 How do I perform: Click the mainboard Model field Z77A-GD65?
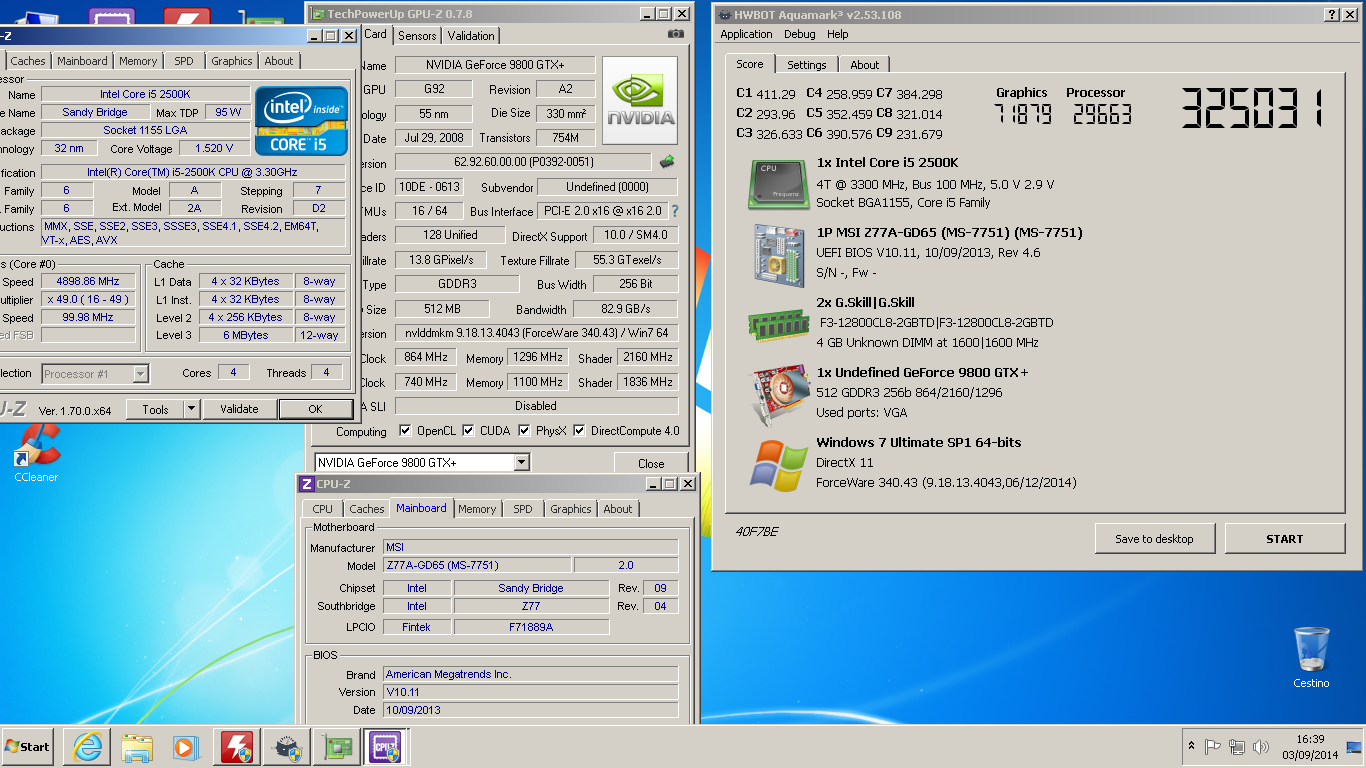[477, 565]
